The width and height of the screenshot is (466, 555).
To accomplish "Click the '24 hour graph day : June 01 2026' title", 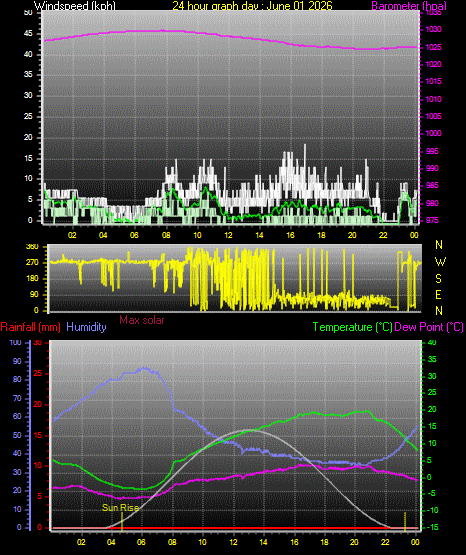I will (252, 6).
